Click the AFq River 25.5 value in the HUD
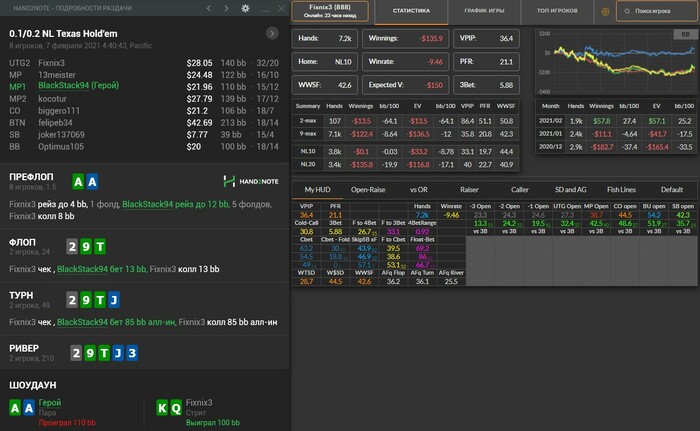 451,282
